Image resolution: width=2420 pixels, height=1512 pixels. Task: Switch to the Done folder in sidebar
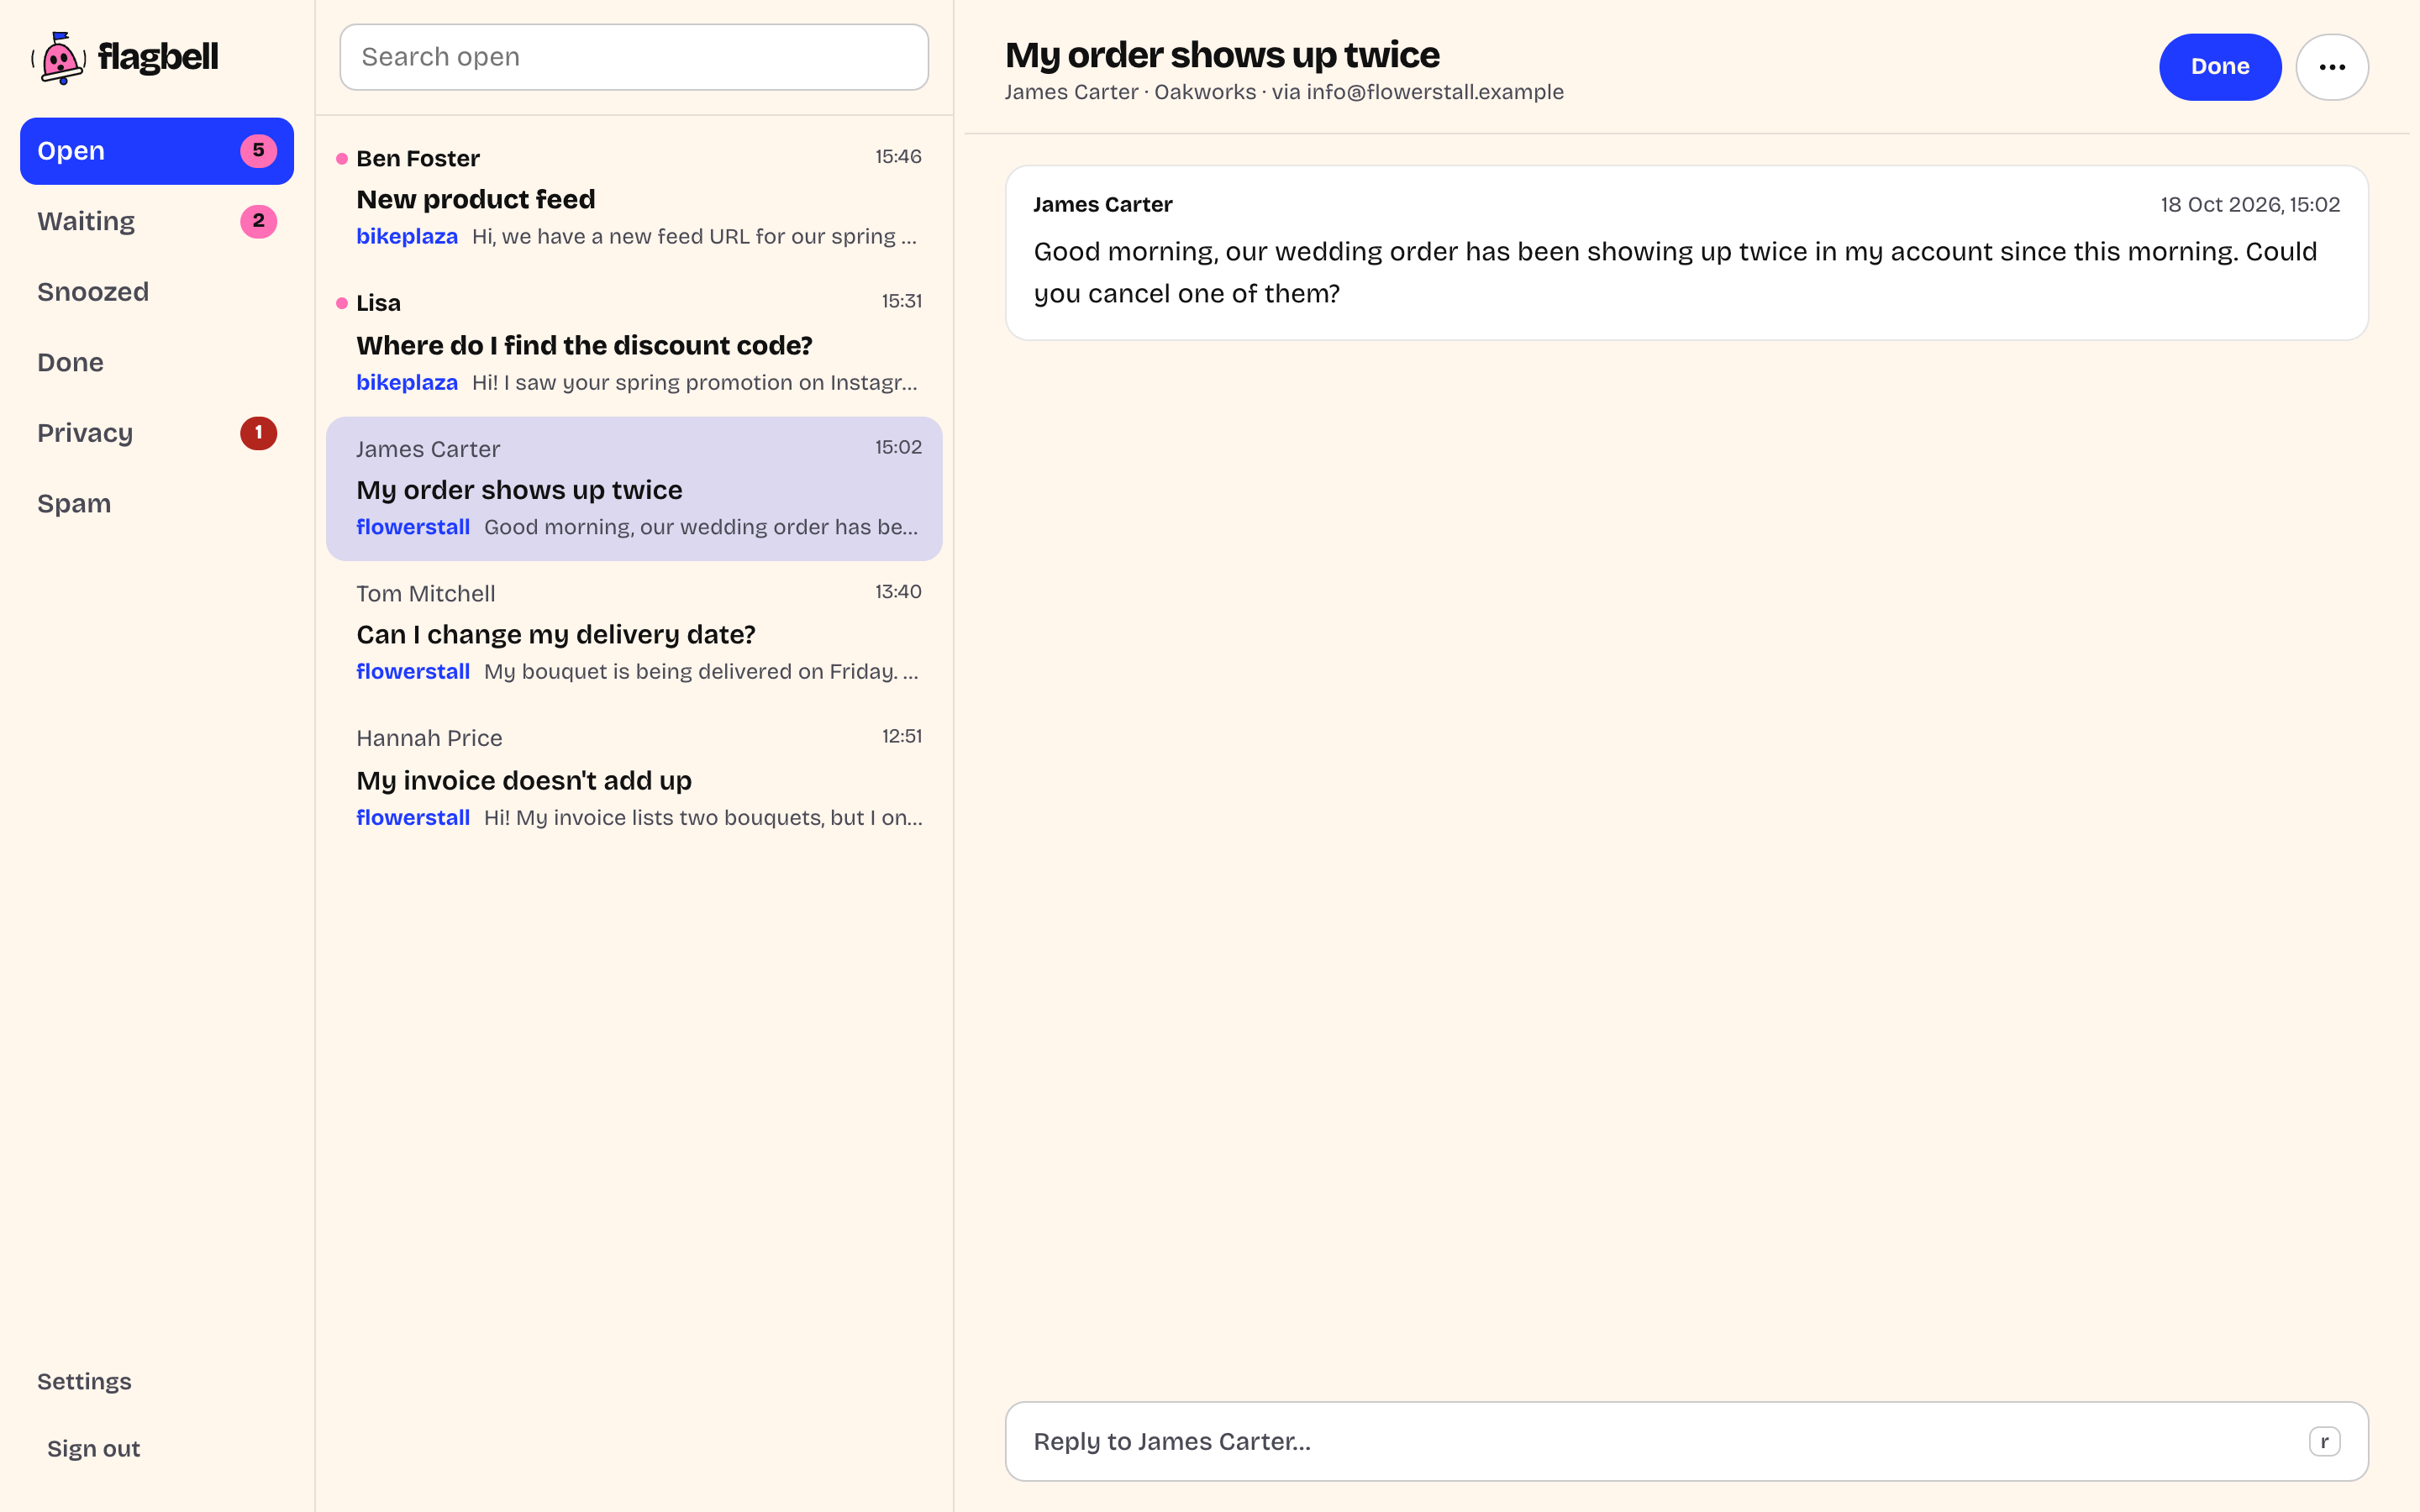(157, 362)
